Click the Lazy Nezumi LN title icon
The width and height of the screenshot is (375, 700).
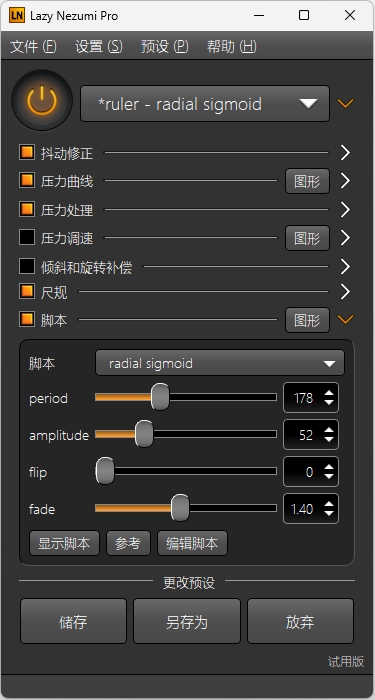pos(17,15)
